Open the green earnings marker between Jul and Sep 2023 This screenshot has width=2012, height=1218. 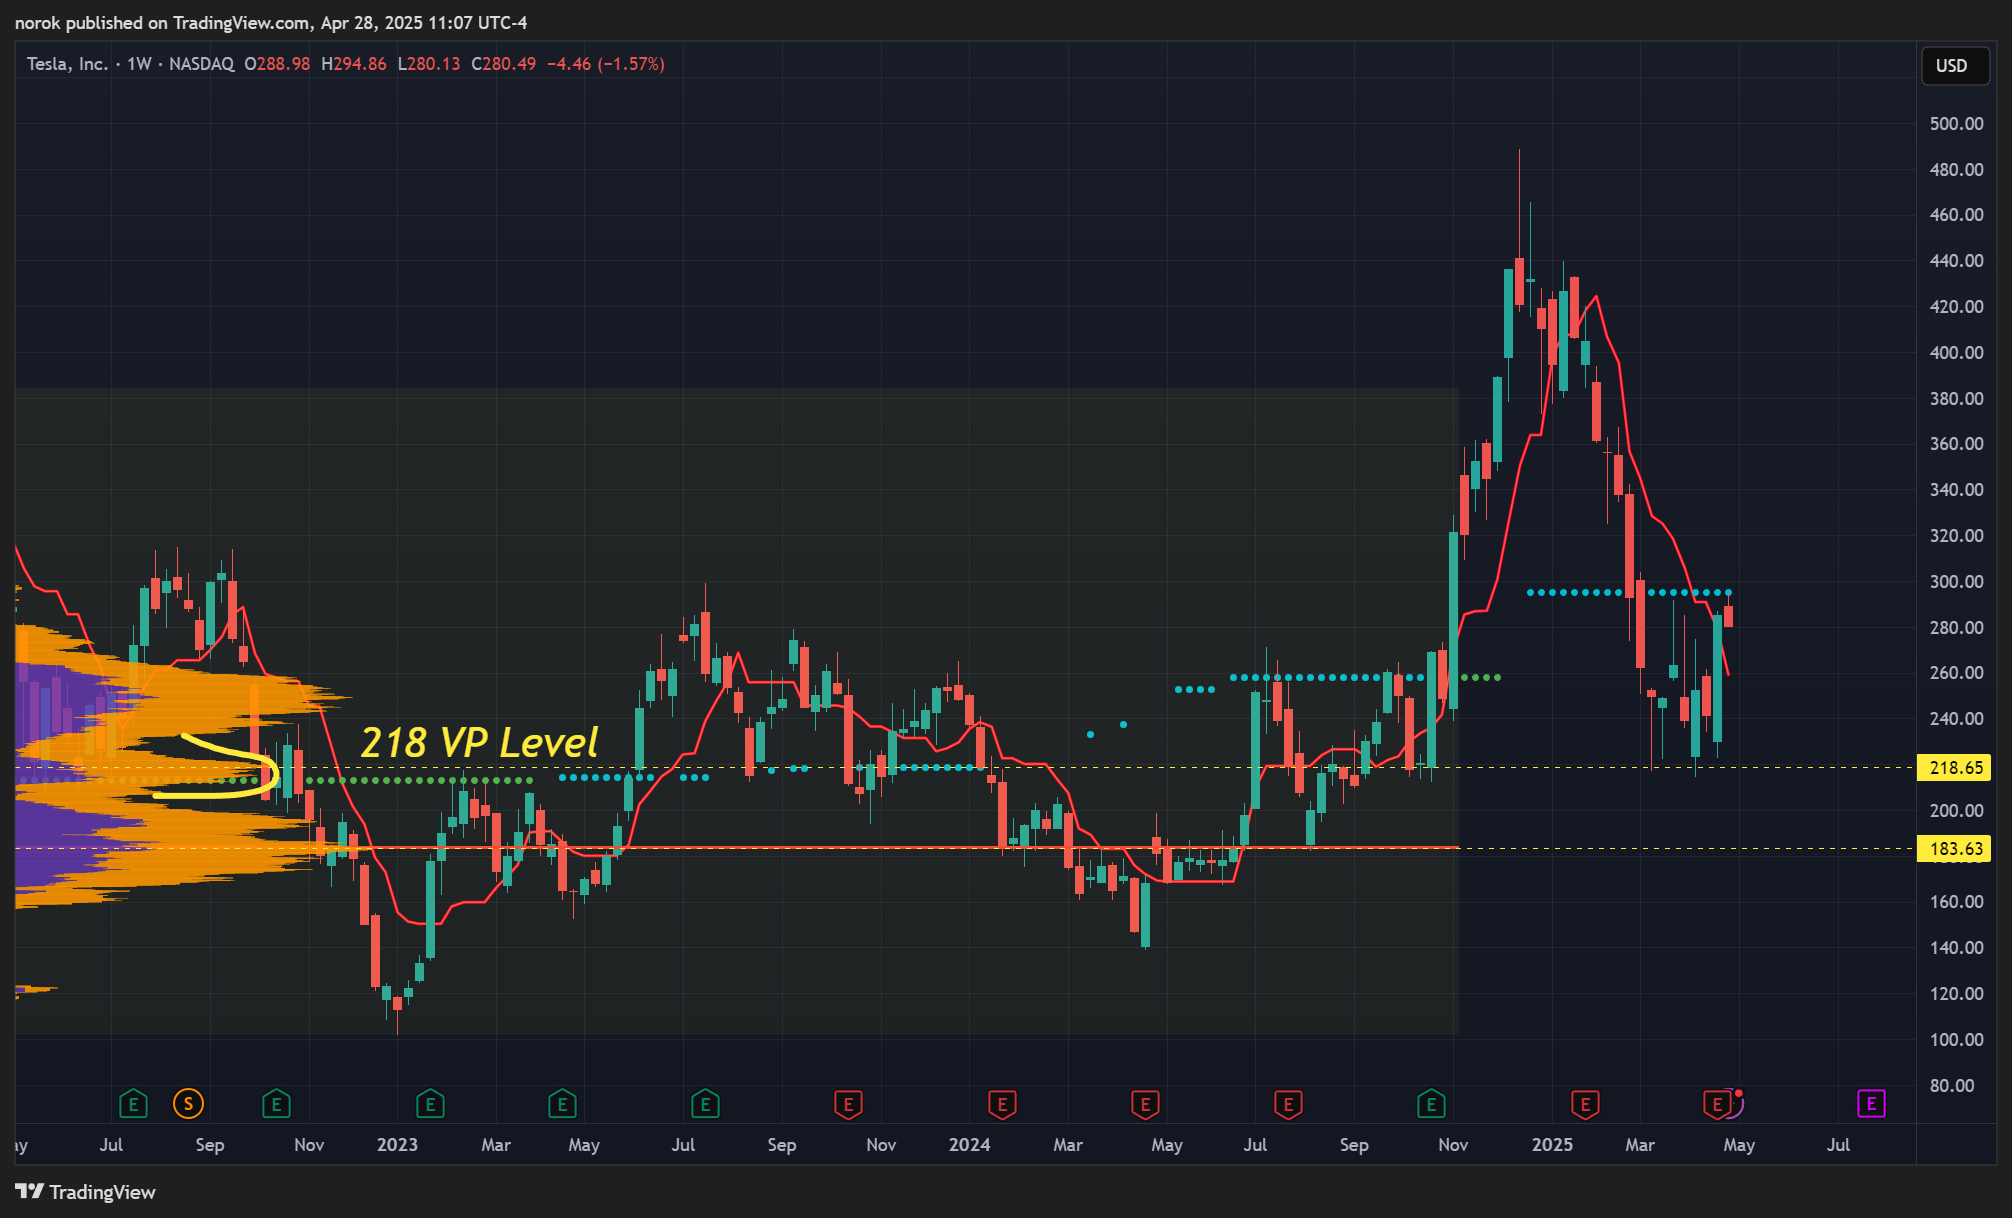705,1104
